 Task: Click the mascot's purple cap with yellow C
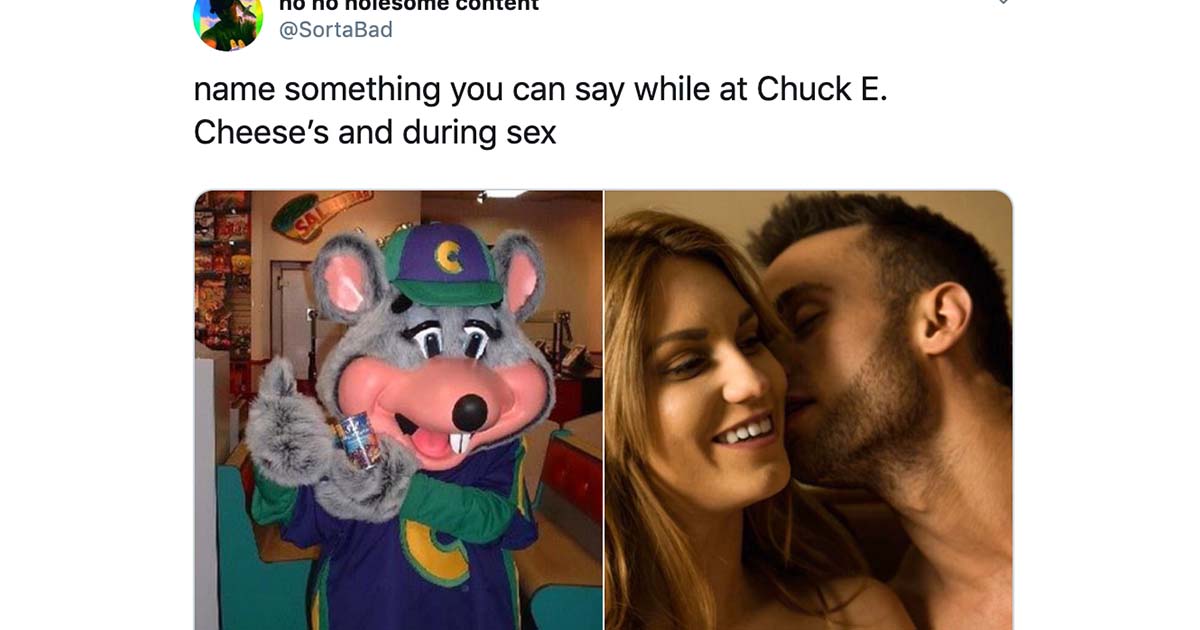click(x=441, y=264)
